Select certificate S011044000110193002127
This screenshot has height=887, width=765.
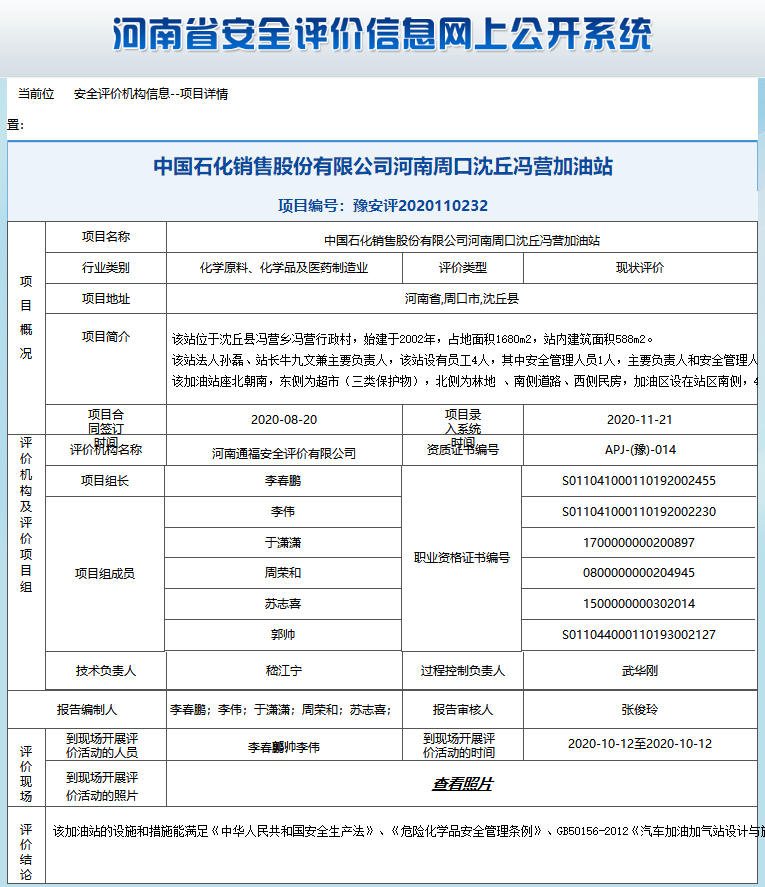(x=639, y=635)
